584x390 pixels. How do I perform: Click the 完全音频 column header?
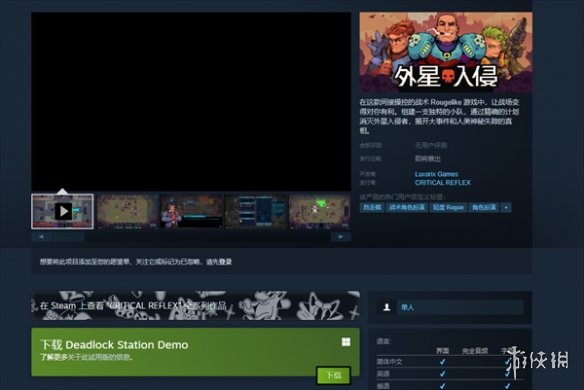(x=475, y=351)
